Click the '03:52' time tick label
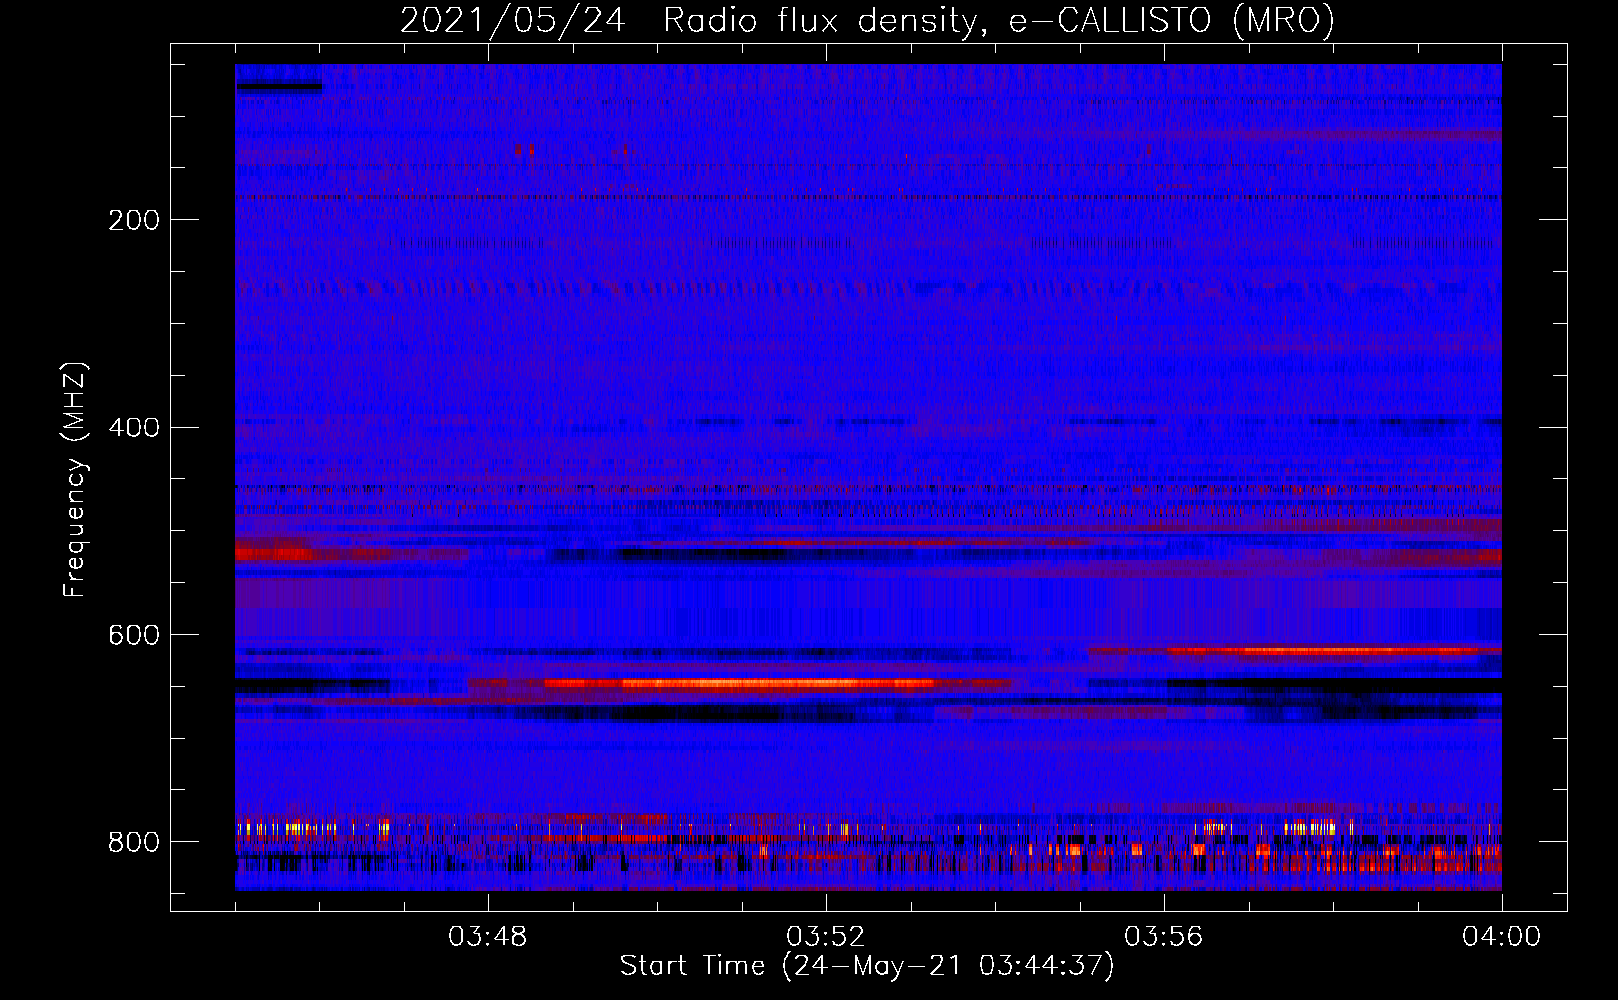Image resolution: width=1618 pixels, height=1000 pixels. pos(826,937)
